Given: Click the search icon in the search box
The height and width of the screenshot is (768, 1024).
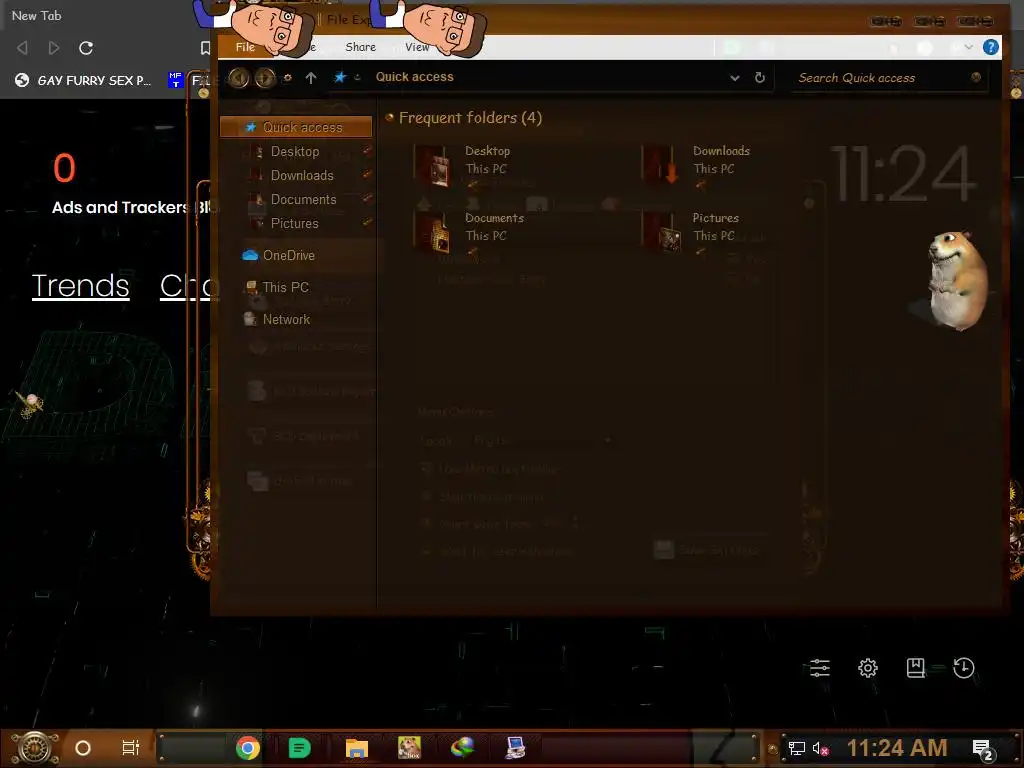Looking at the screenshot, I should [976, 78].
